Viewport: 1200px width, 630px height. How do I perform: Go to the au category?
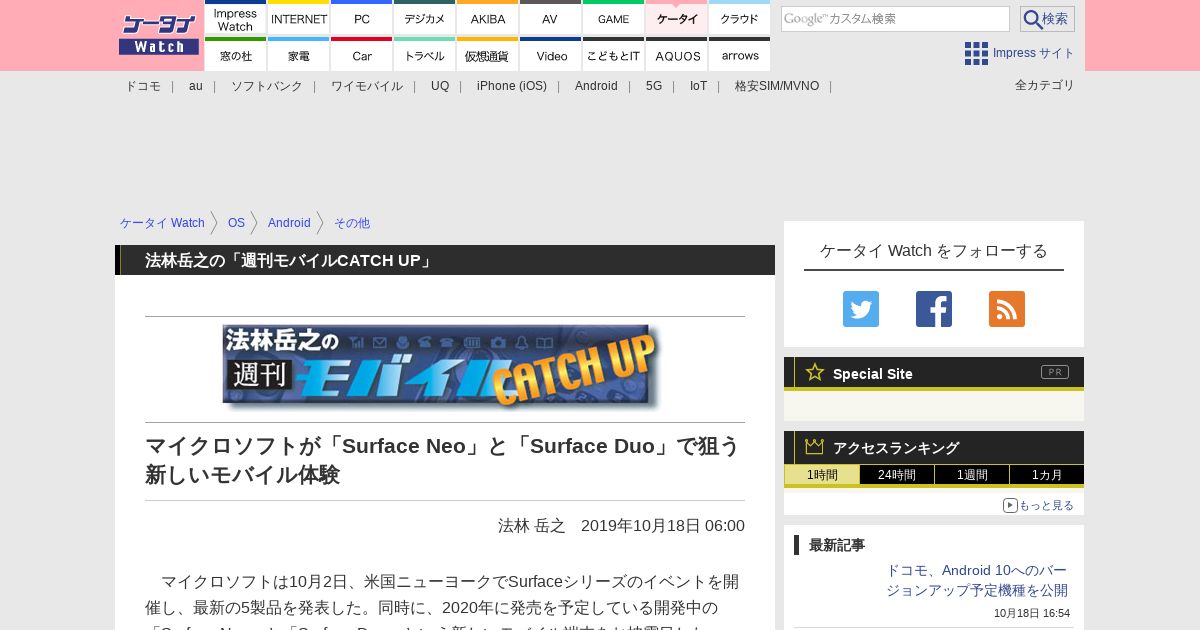(x=196, y=86)
